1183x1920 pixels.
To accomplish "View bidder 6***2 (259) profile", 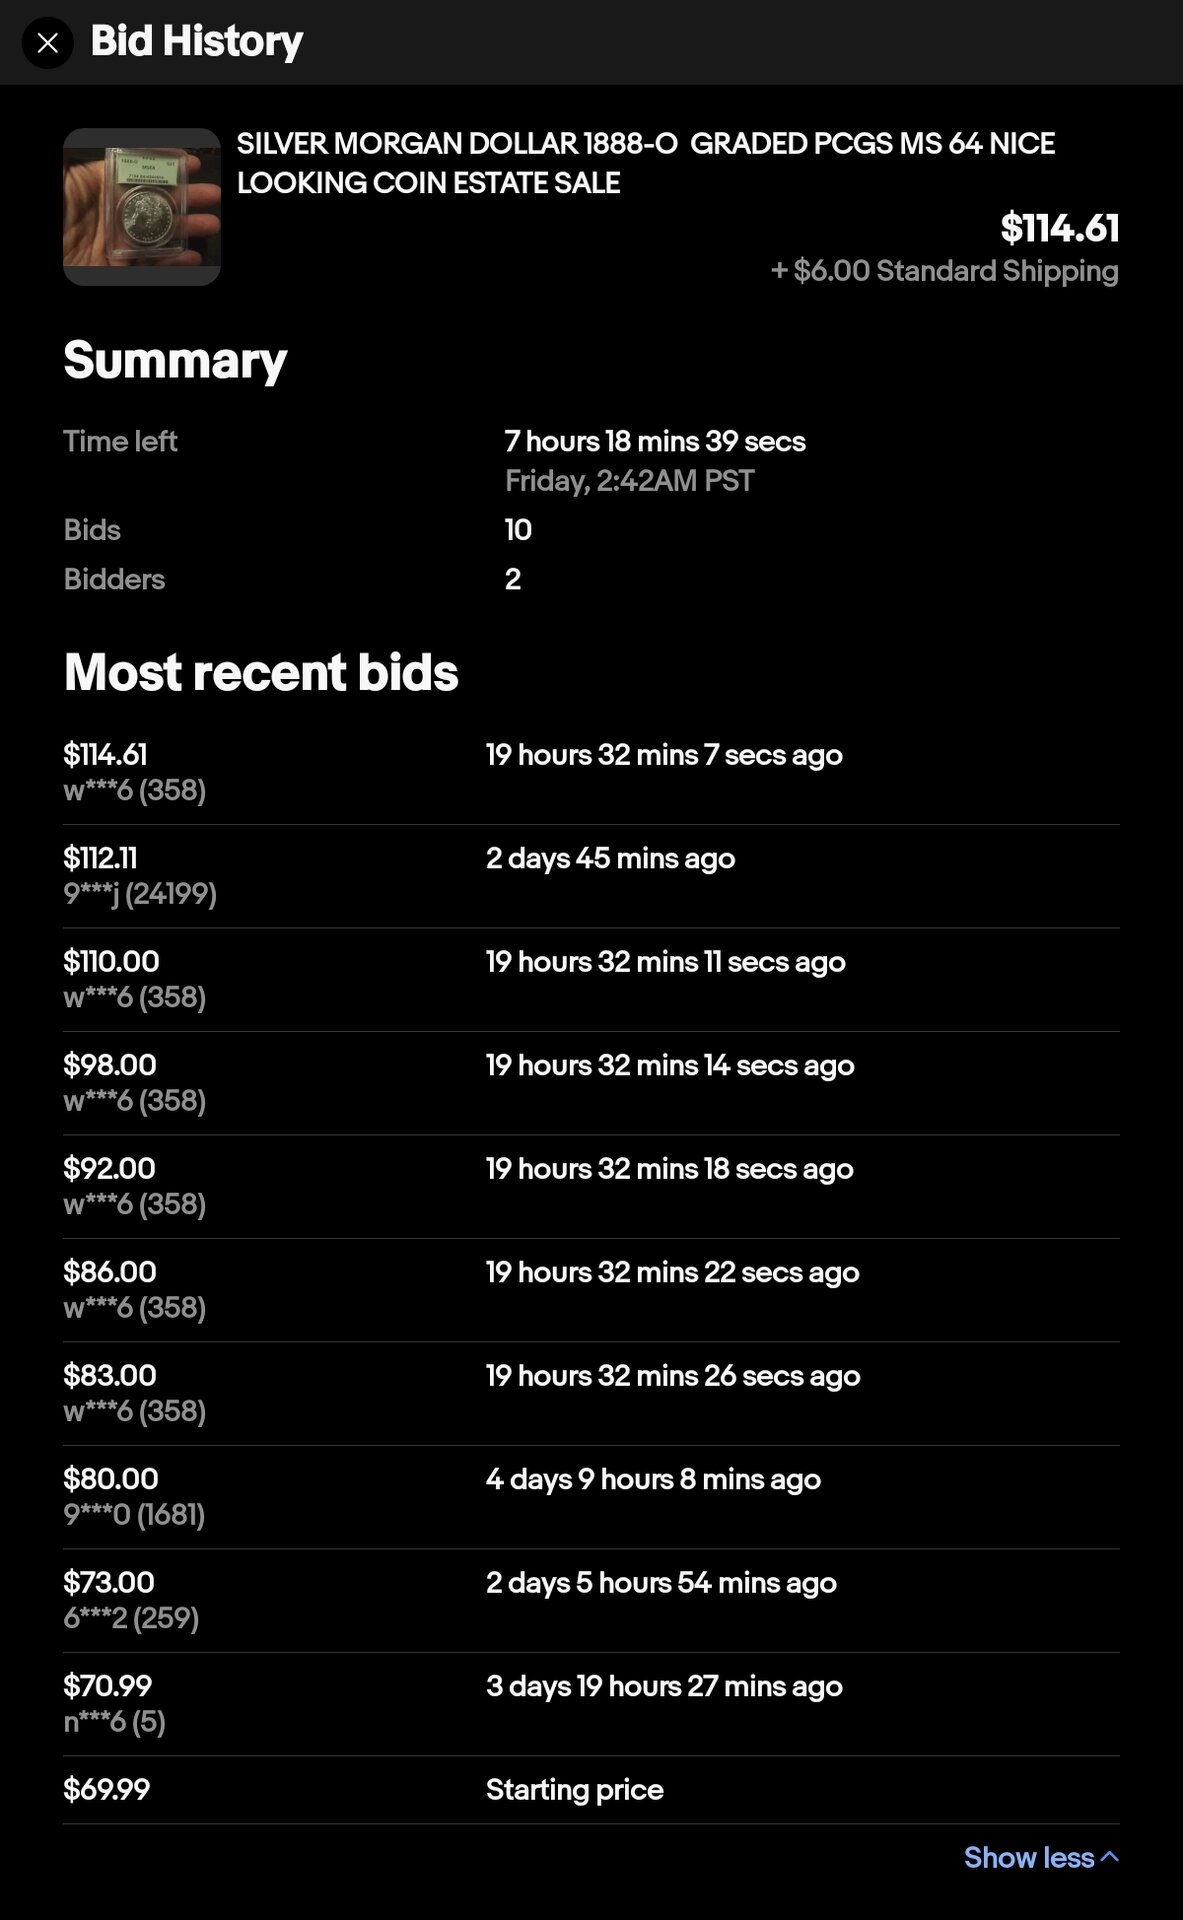I will [x=131, y=1617].
